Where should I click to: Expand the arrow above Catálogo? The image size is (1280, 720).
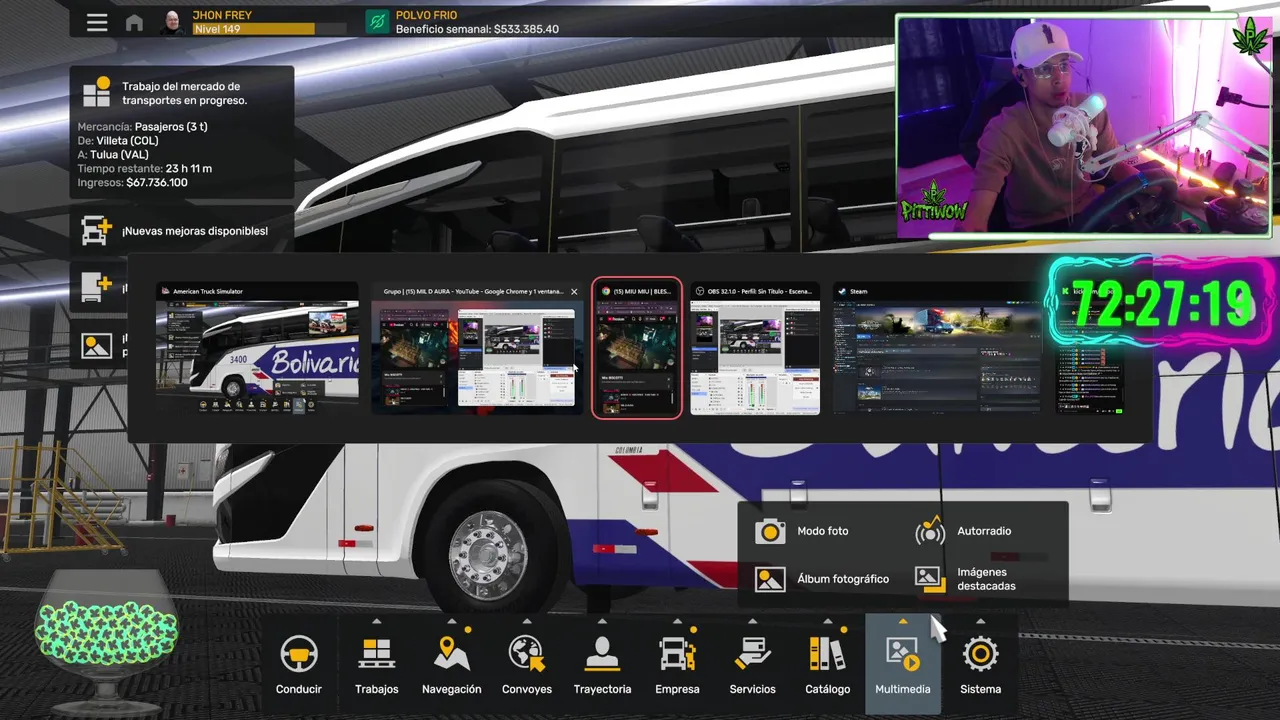[x=828, y=621]
